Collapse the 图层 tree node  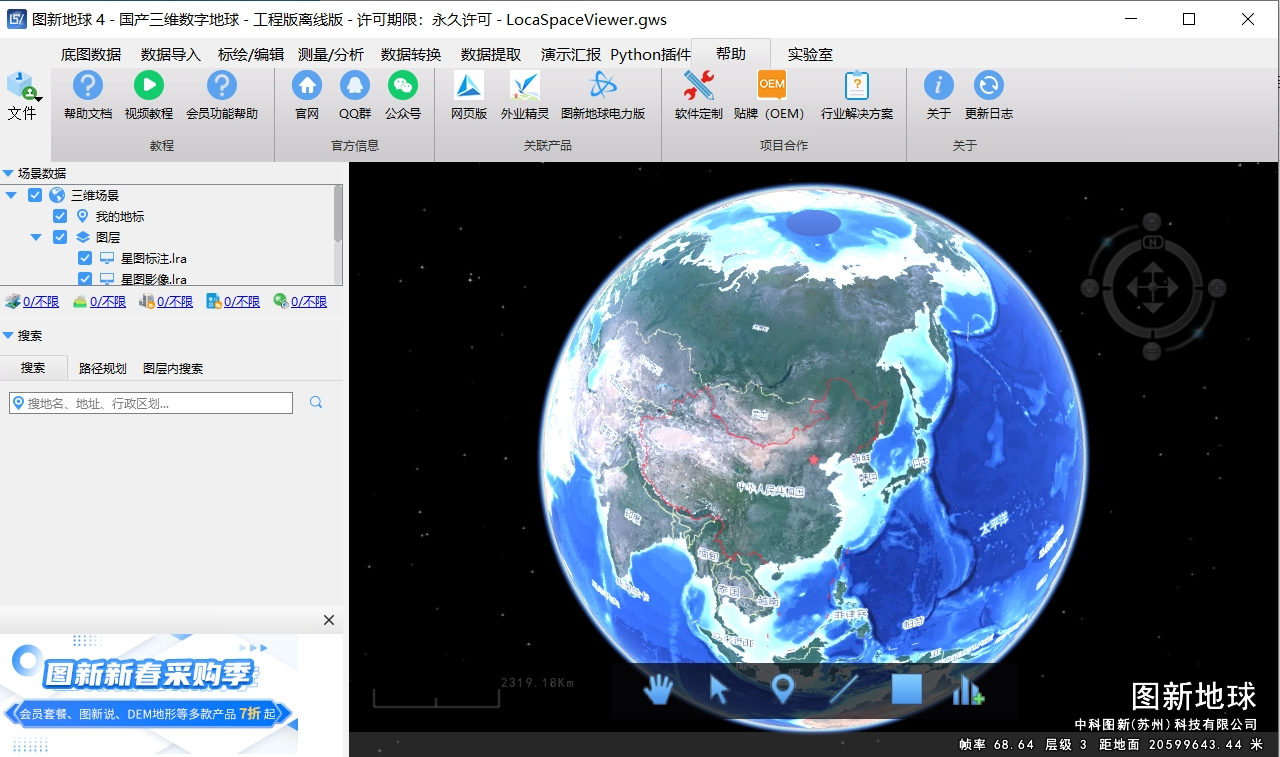36,237
